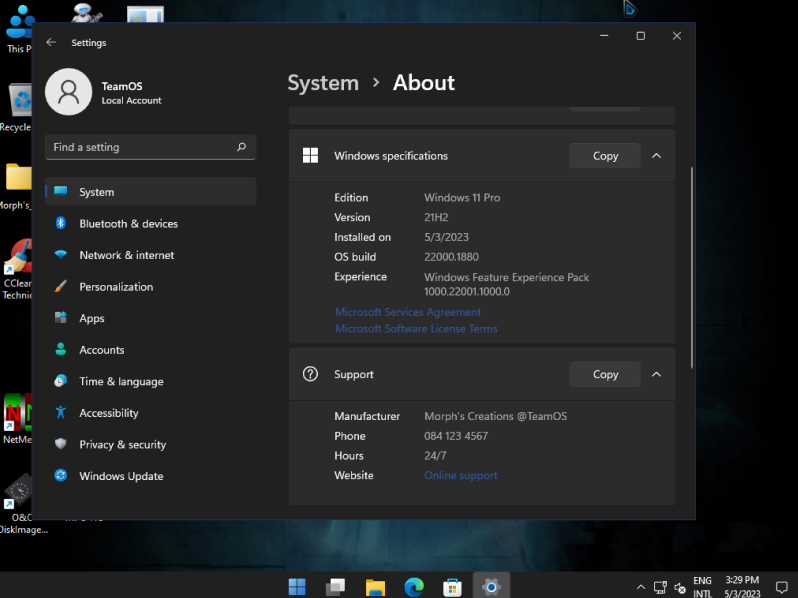Open File Explorer from the taskbar
Viewport: 798px width, 598px height.
point(375,587)
